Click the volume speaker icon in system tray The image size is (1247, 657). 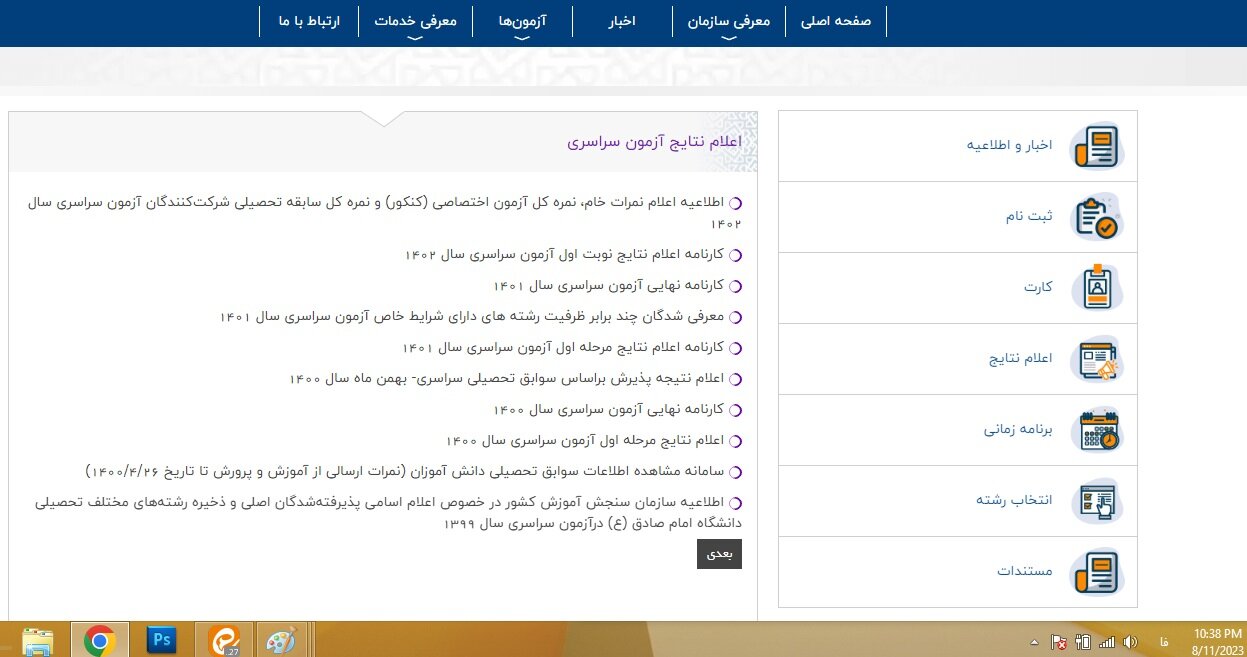click(x=1131, y=641)
